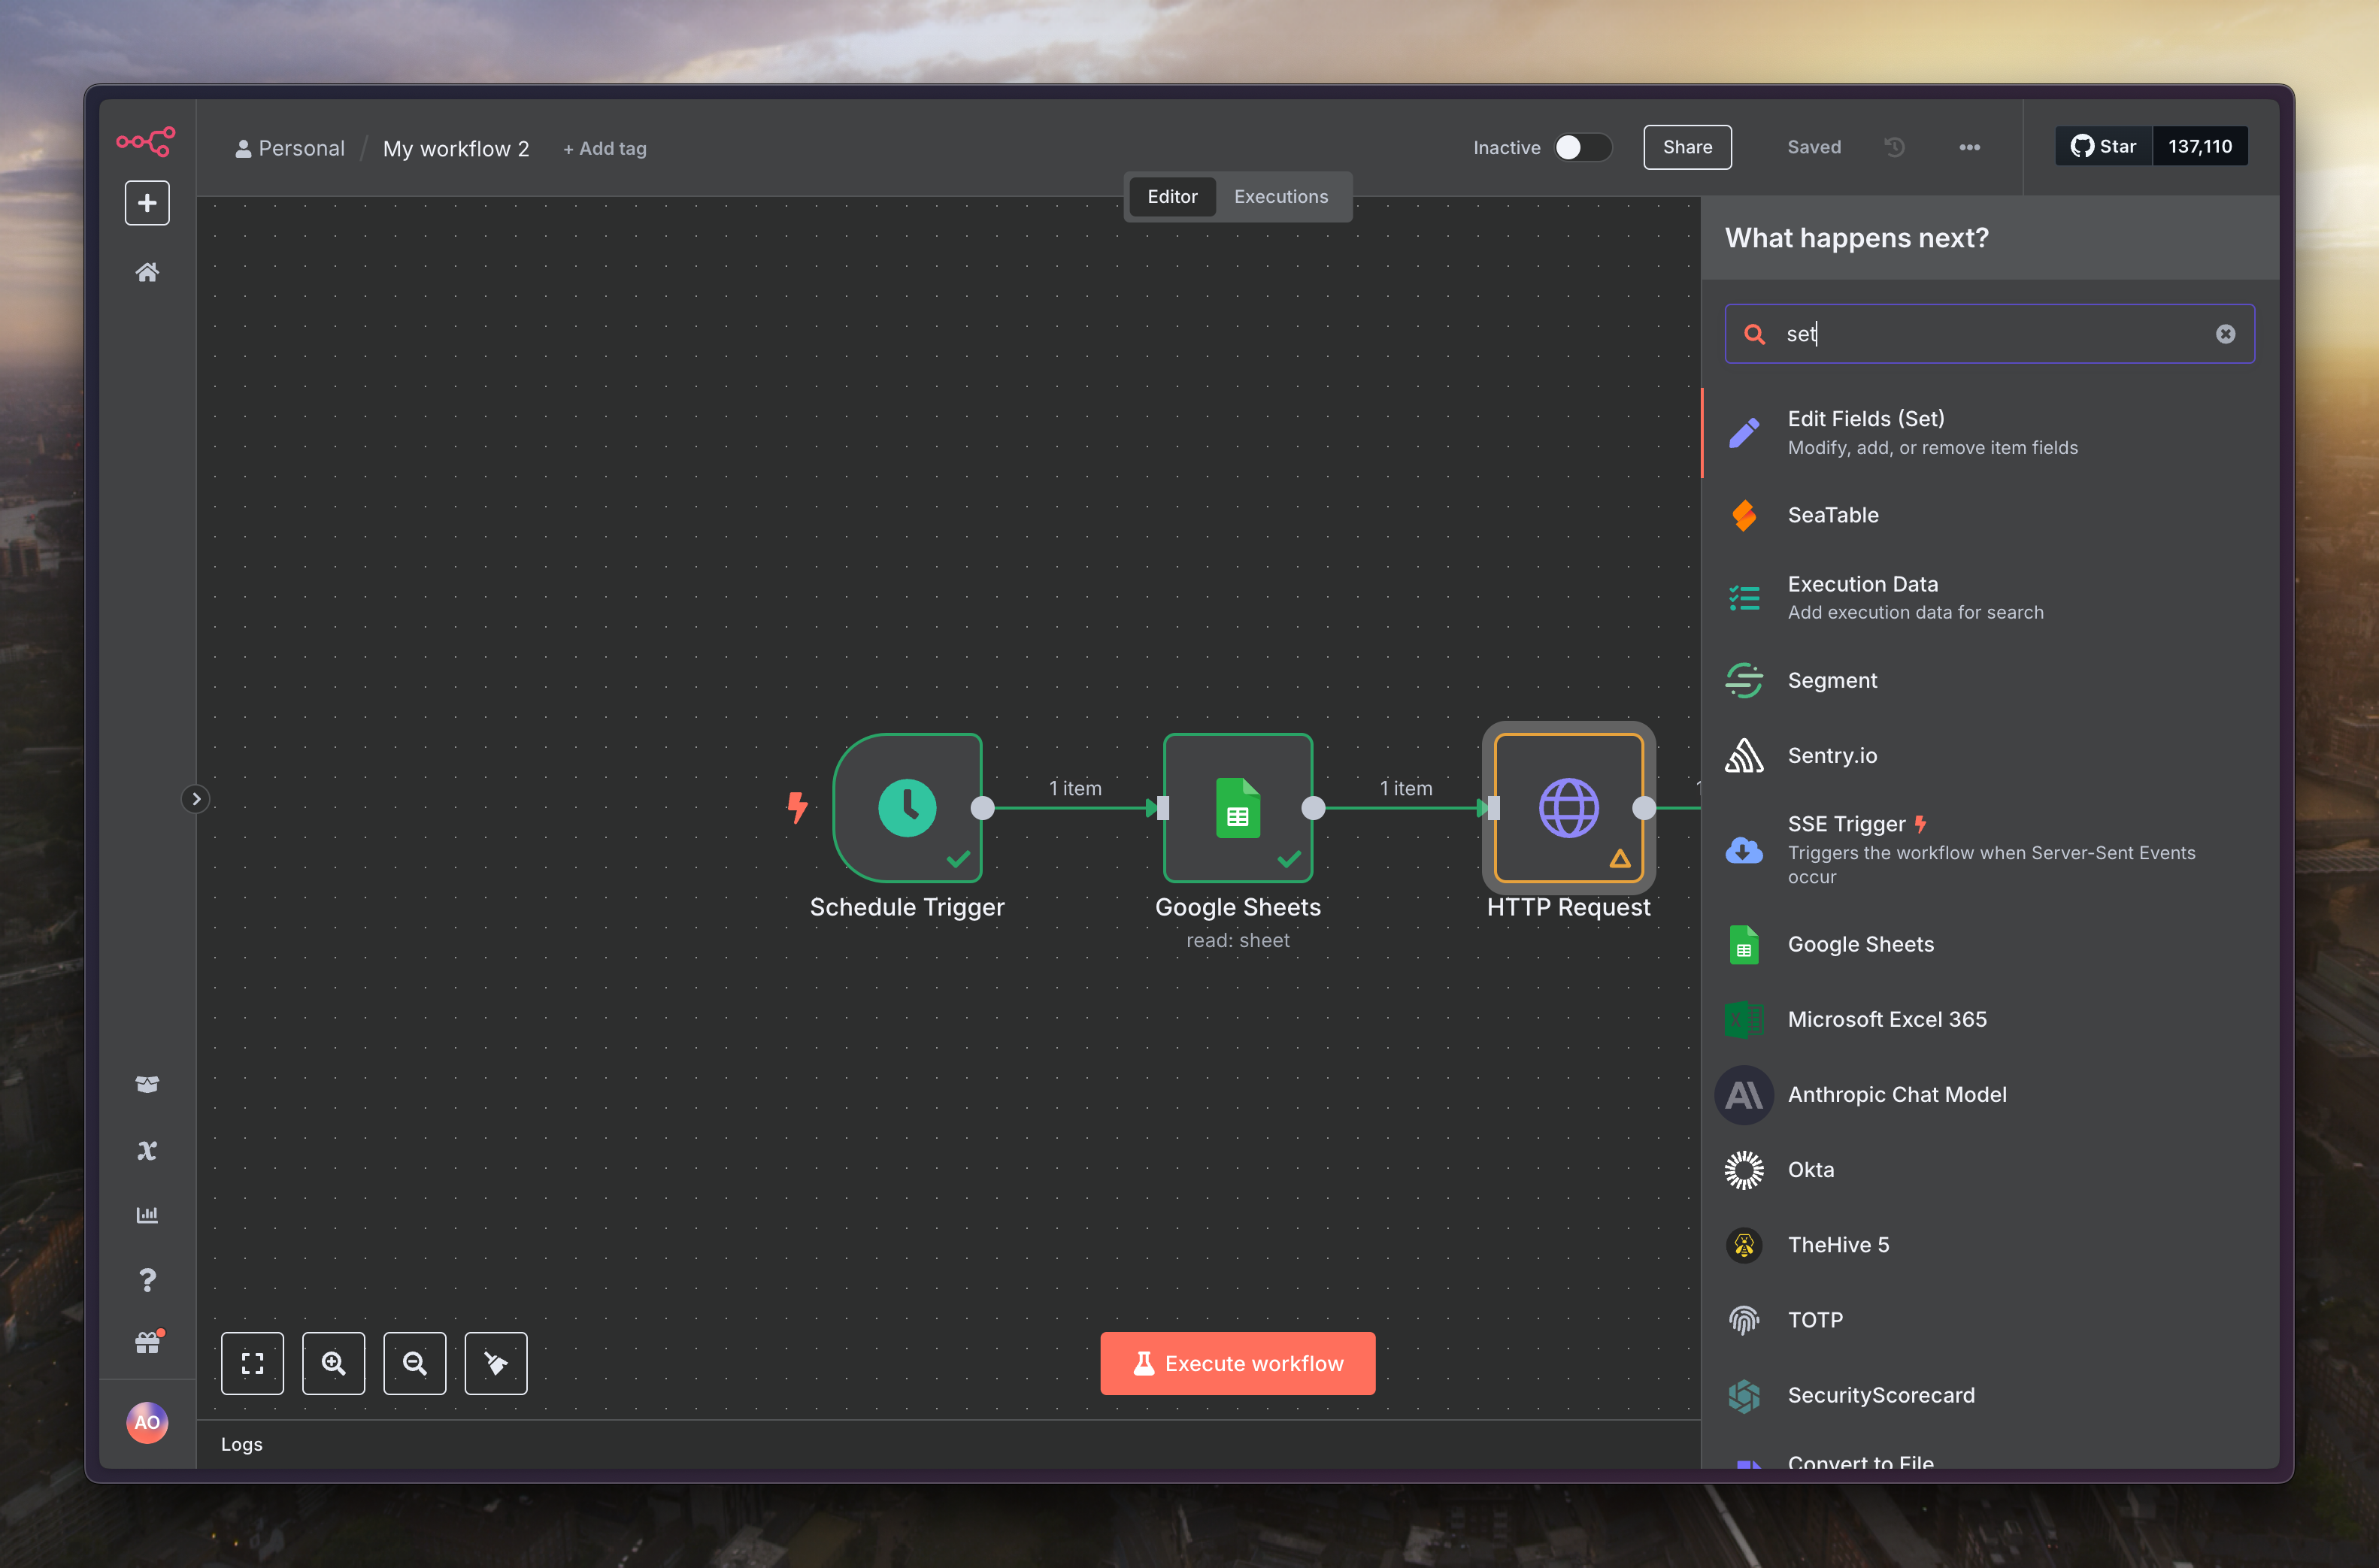Click the n8n logo icon
The height and width of the screenshot is (1568, 2379).
pyautogui.click(x=146, y=141)
